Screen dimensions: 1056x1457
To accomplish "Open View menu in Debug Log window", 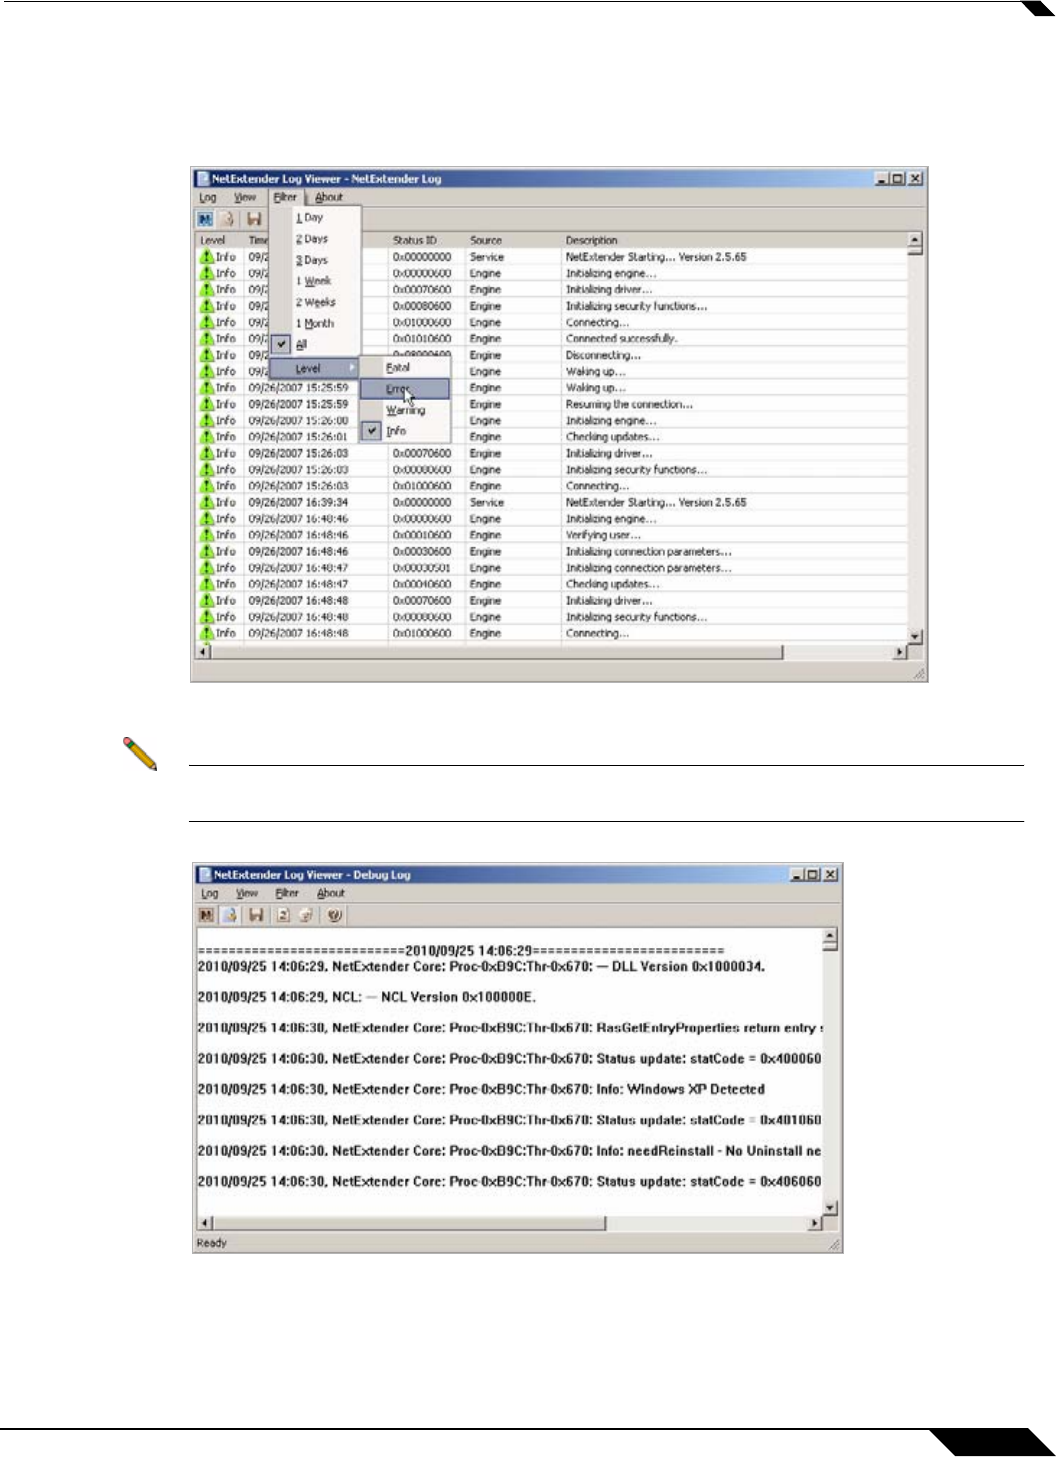I will (x=247, y=893).
